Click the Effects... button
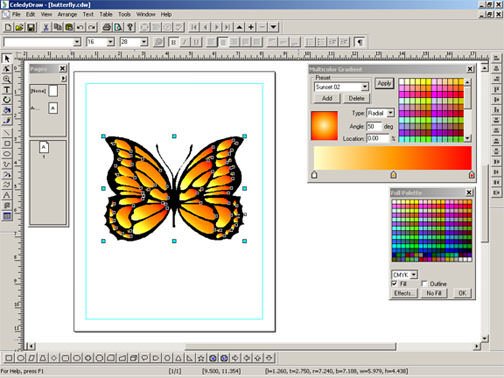This screenshot has width=504, height=378. 403,293
